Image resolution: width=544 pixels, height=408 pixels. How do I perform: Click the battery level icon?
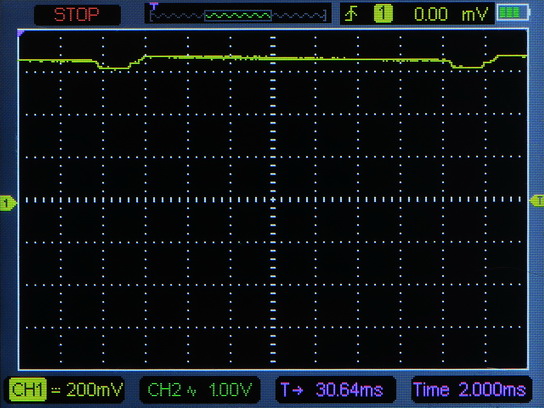pyautogui.click(x=513, y=13)
